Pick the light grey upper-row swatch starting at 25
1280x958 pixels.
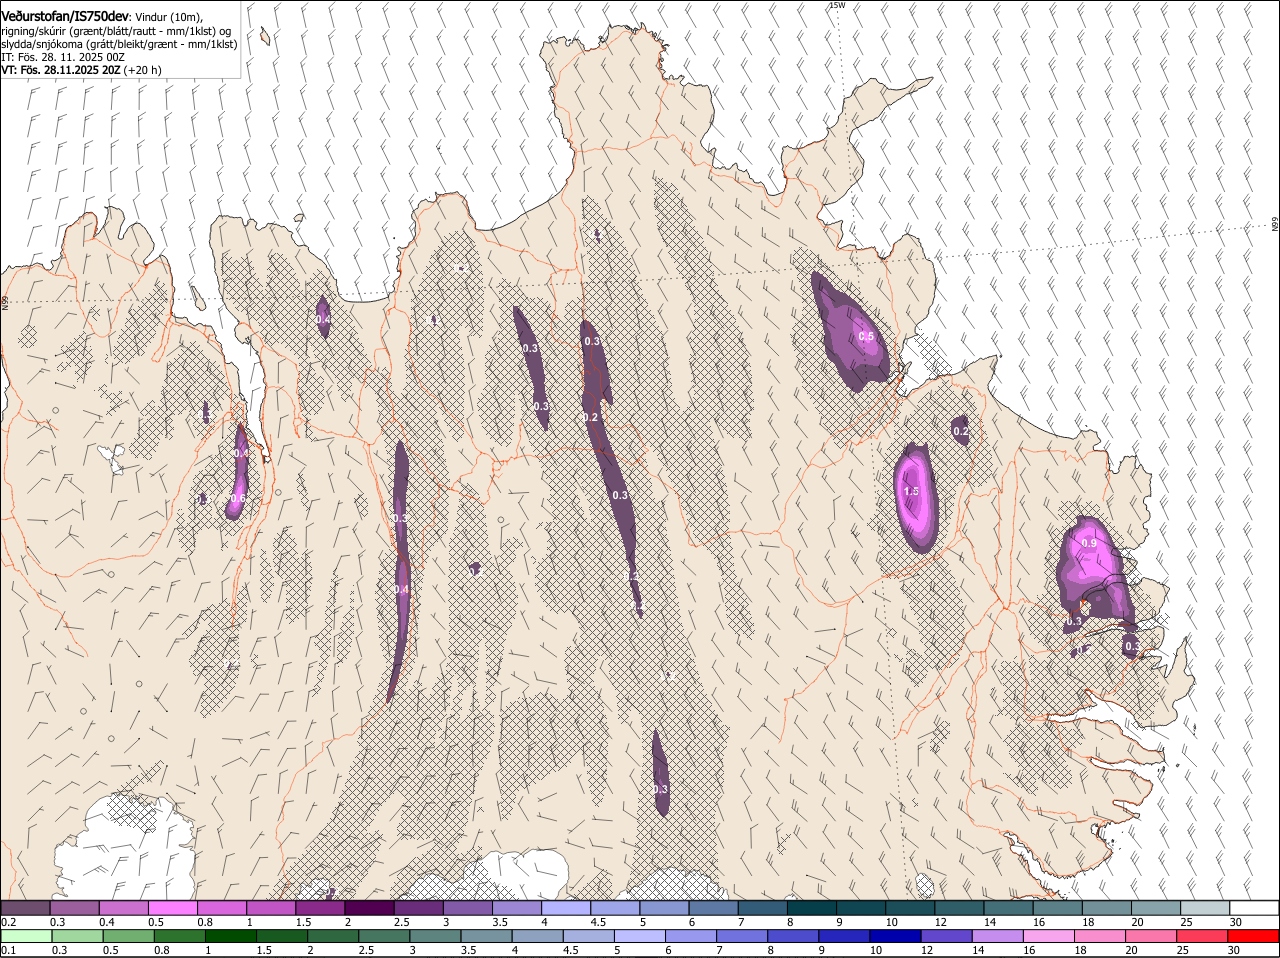pyautogui.click(x=1205, y=908)
